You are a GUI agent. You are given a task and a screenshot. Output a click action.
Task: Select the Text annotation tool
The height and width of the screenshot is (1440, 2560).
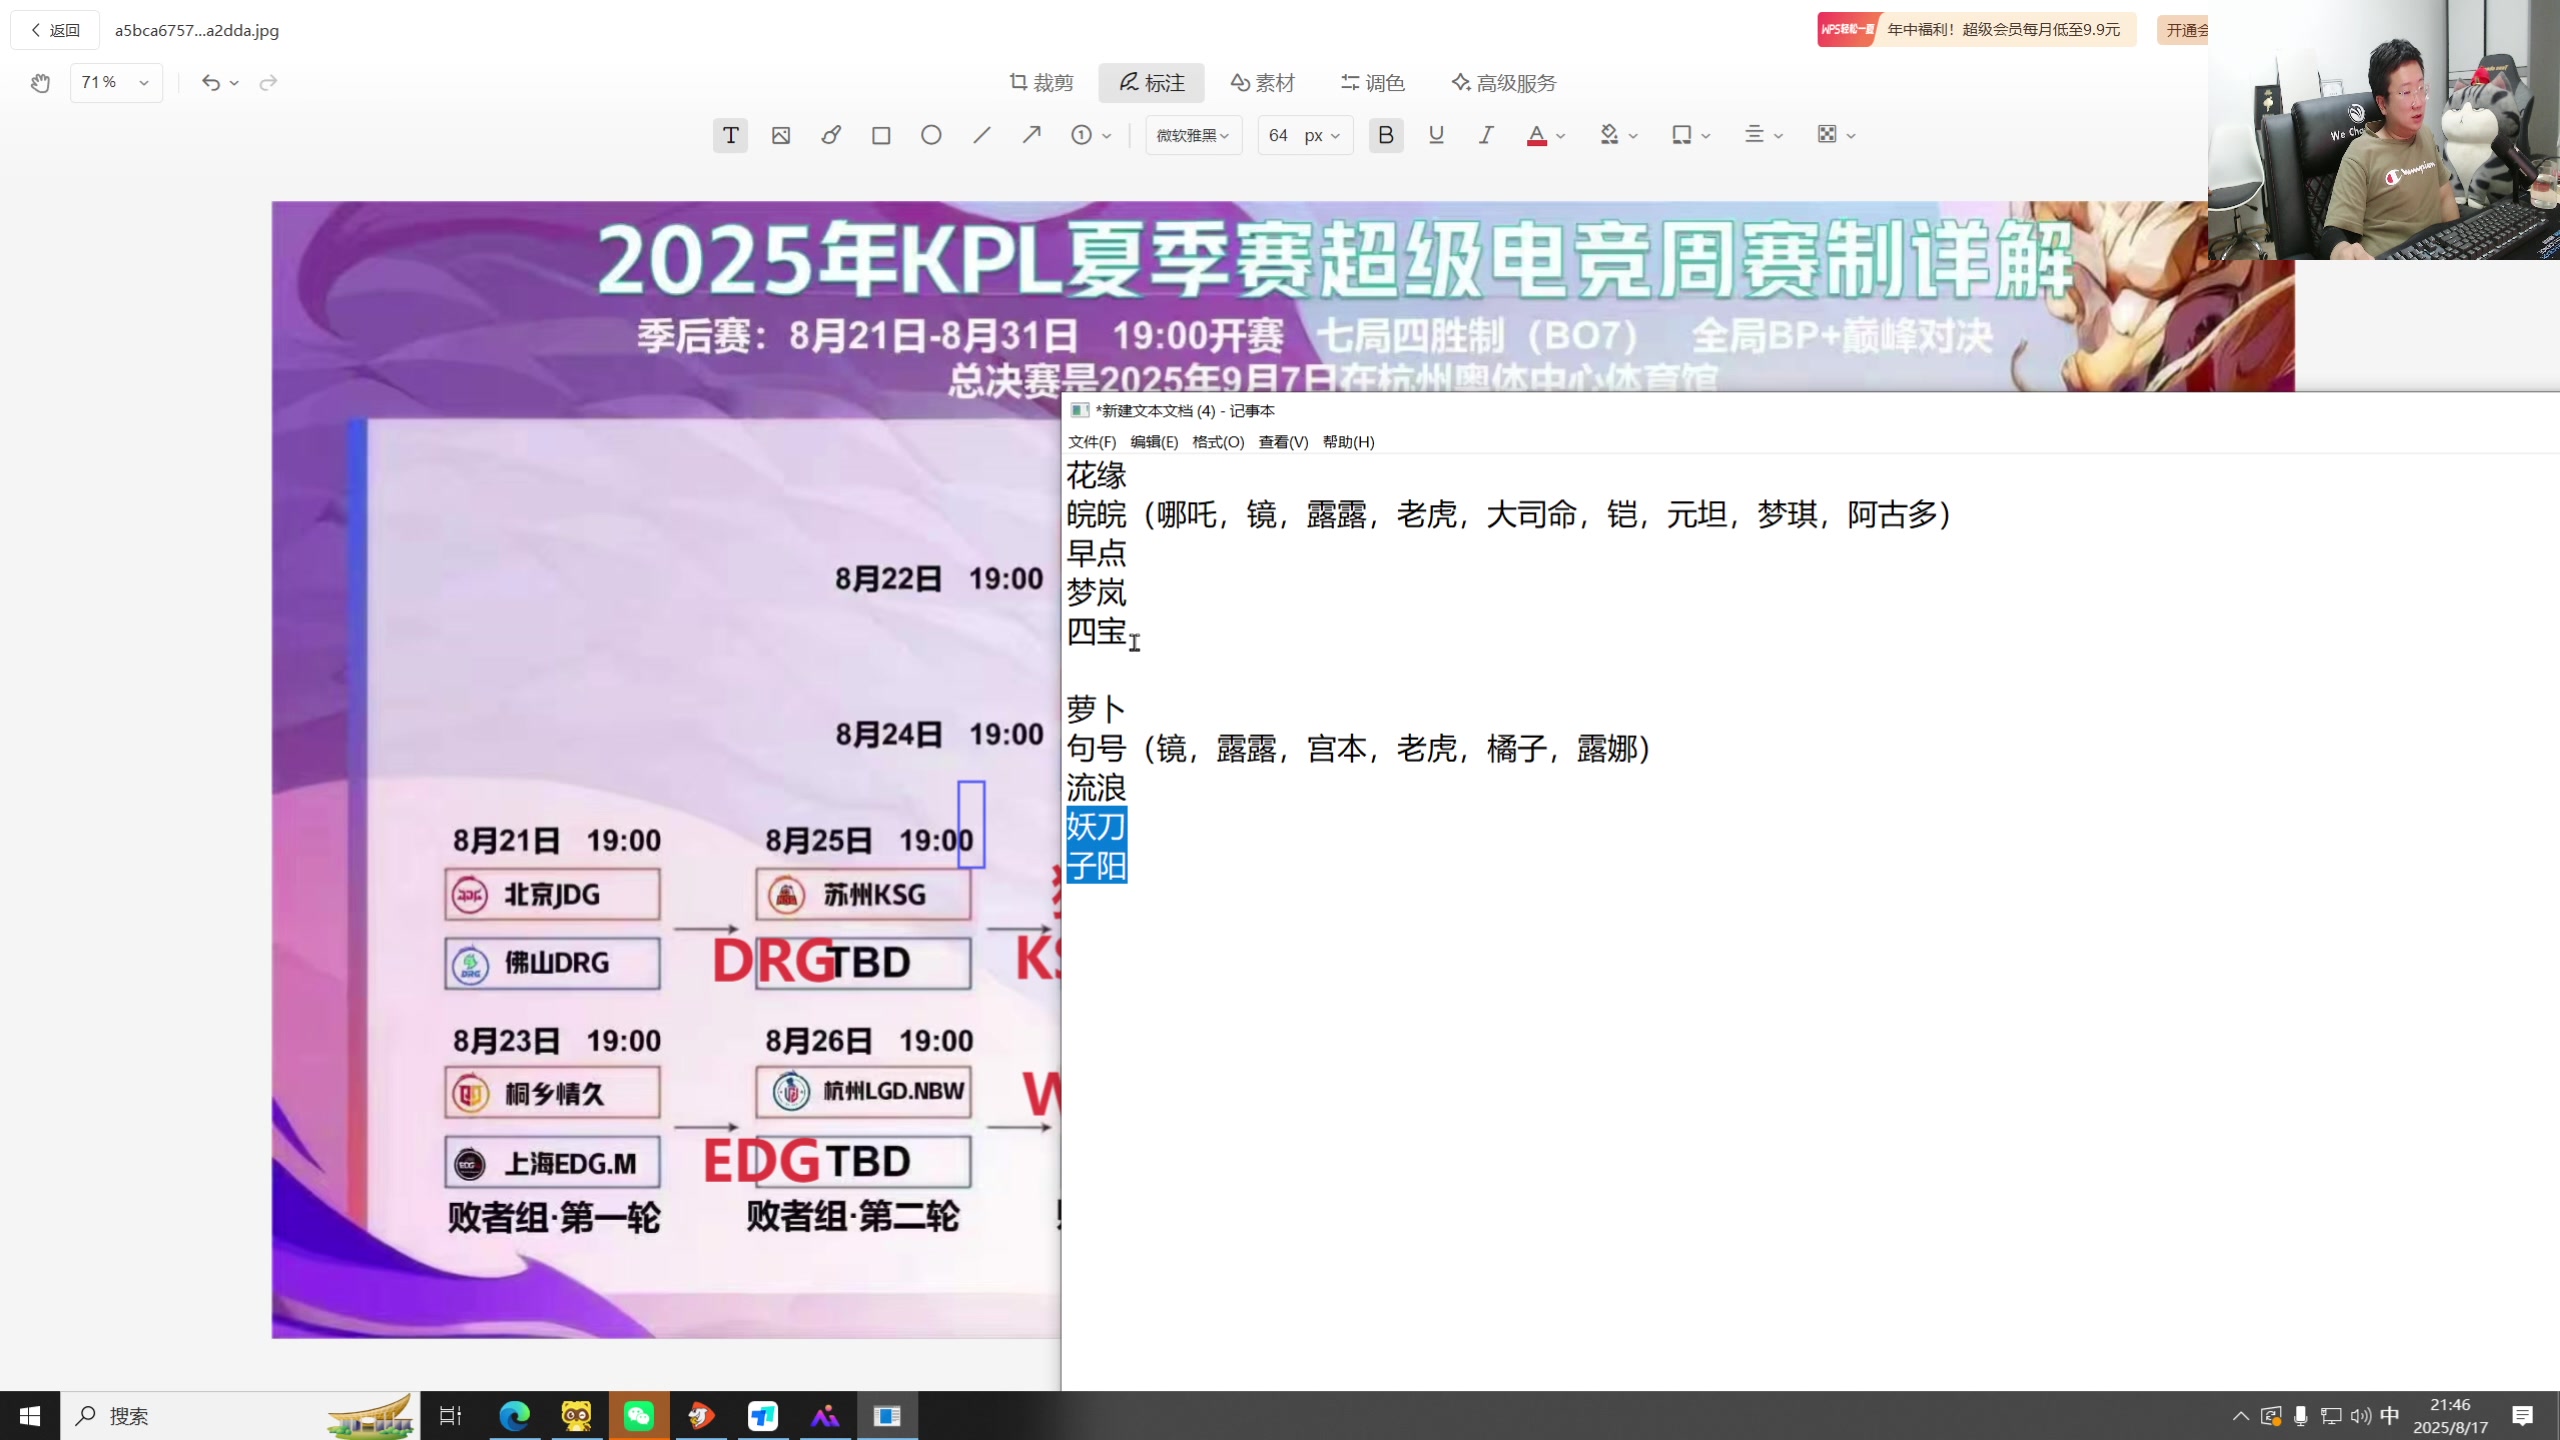tap(730, 135)
